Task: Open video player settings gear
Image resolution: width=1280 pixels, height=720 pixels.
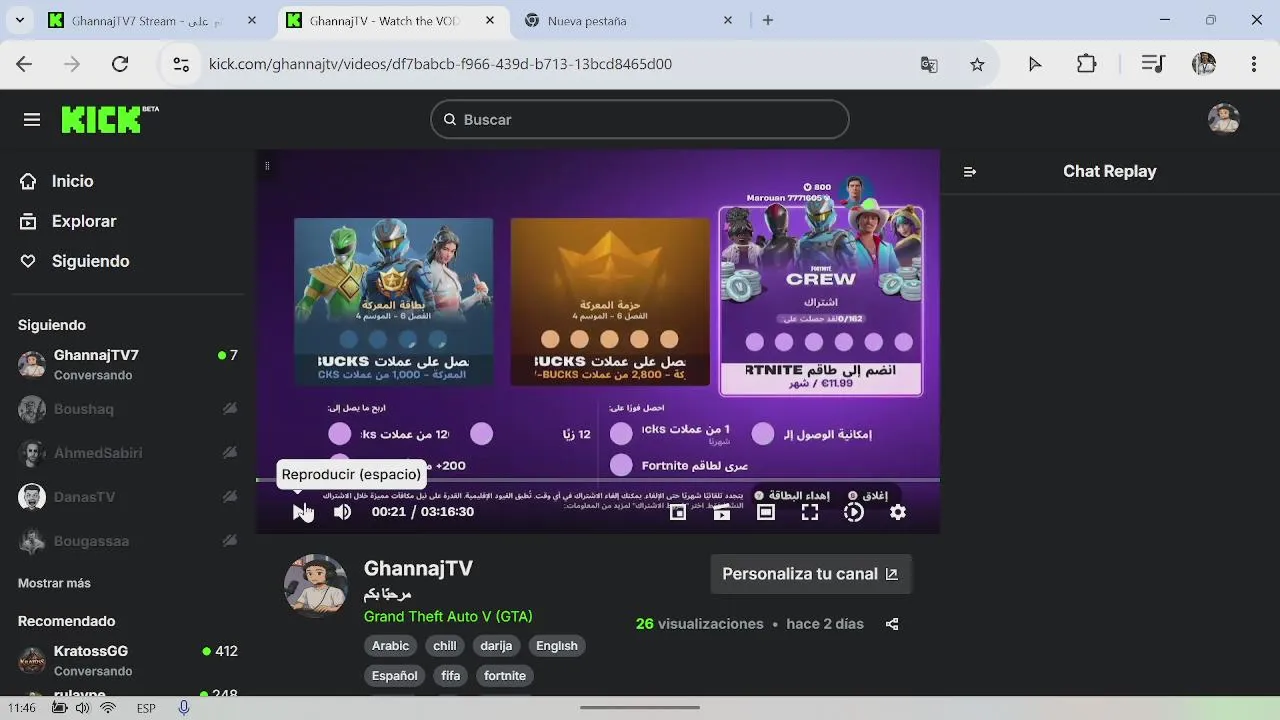Action: pyautogui.click(x=898, y=512)
